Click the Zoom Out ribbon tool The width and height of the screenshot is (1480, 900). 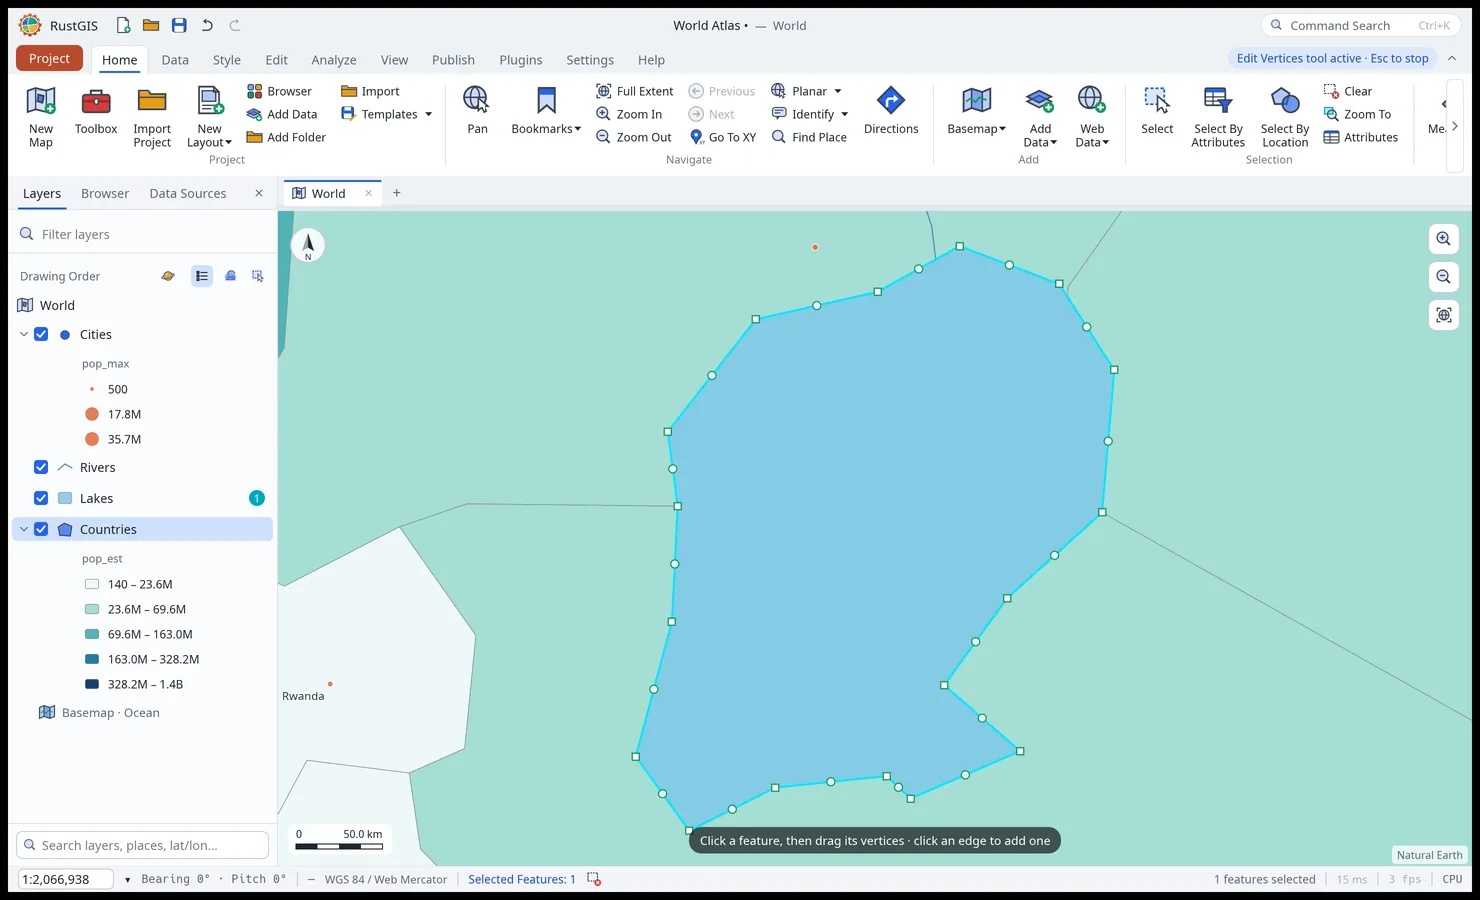tap(634, 137)
